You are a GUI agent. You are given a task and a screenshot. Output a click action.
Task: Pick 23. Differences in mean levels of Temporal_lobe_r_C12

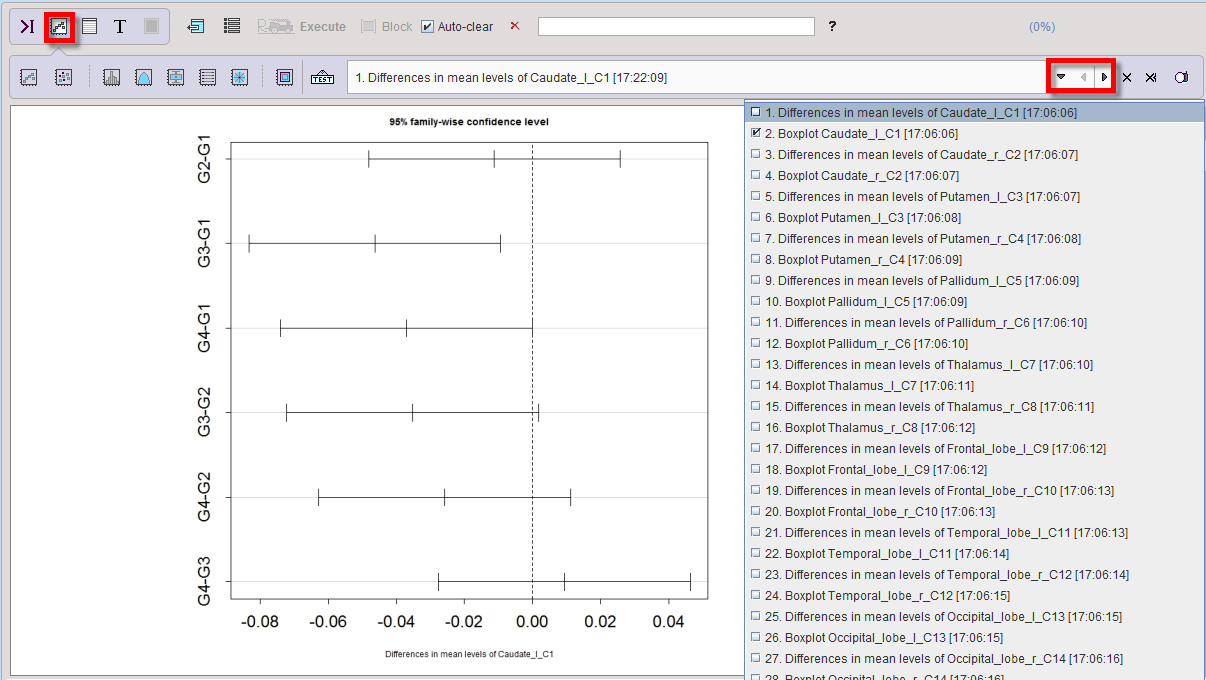tap(975, 575)
